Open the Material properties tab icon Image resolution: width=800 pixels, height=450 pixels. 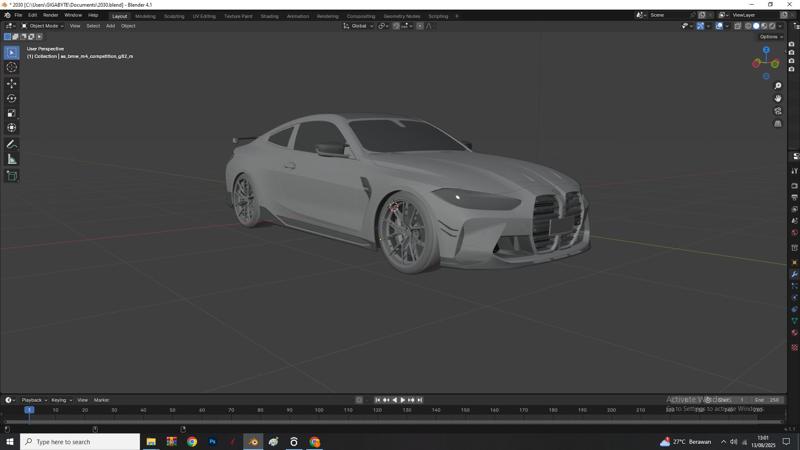click(794, 333)
